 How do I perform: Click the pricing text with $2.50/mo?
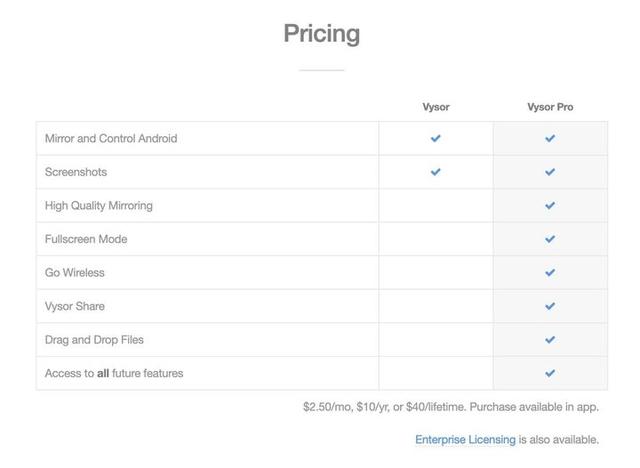(x=451, y=407)
